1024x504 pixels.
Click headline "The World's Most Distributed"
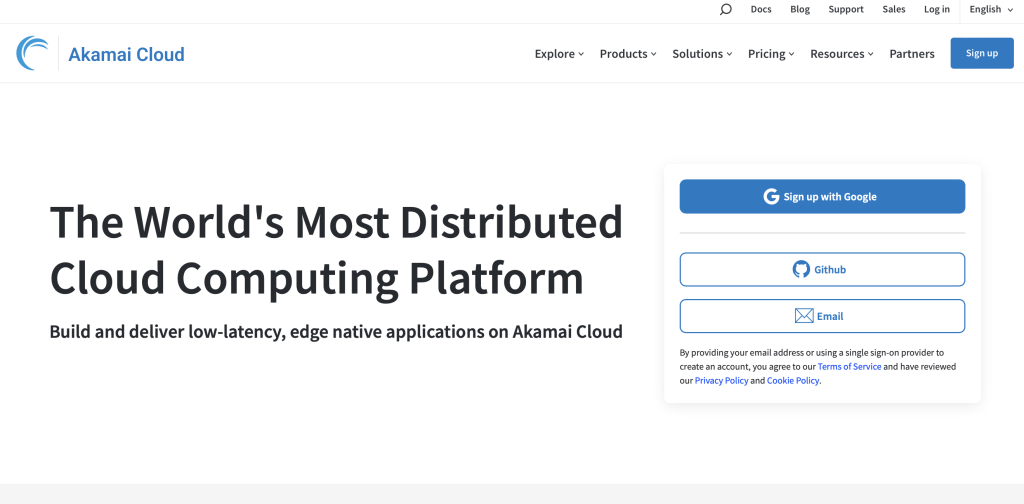336,221
